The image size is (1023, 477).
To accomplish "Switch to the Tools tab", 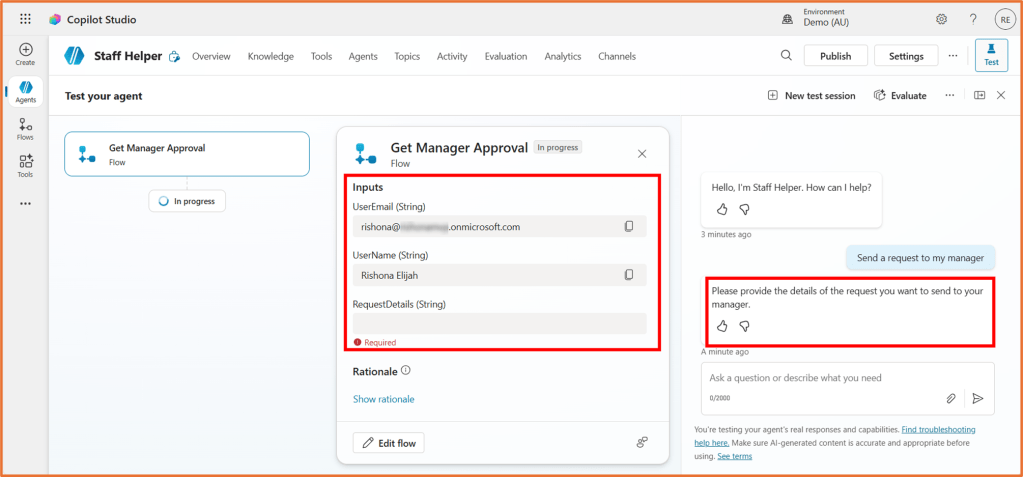I will pyautogui.click(x=321, y=57).
